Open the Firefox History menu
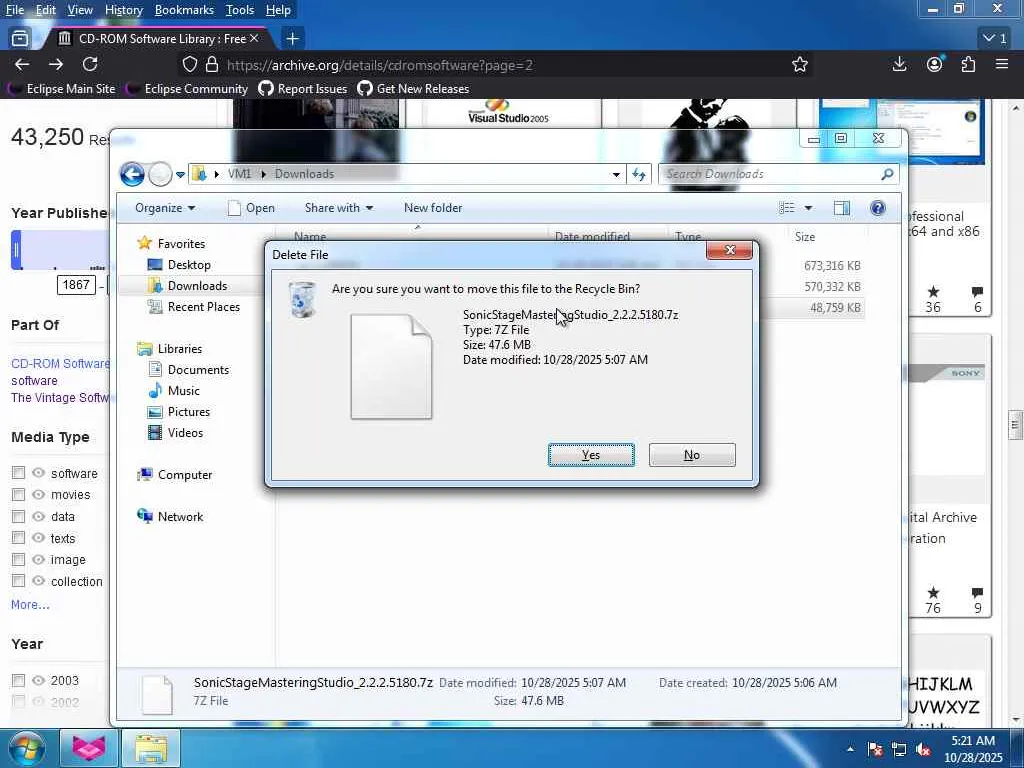This screenshot has width=1024, height=768. [123, 10]
